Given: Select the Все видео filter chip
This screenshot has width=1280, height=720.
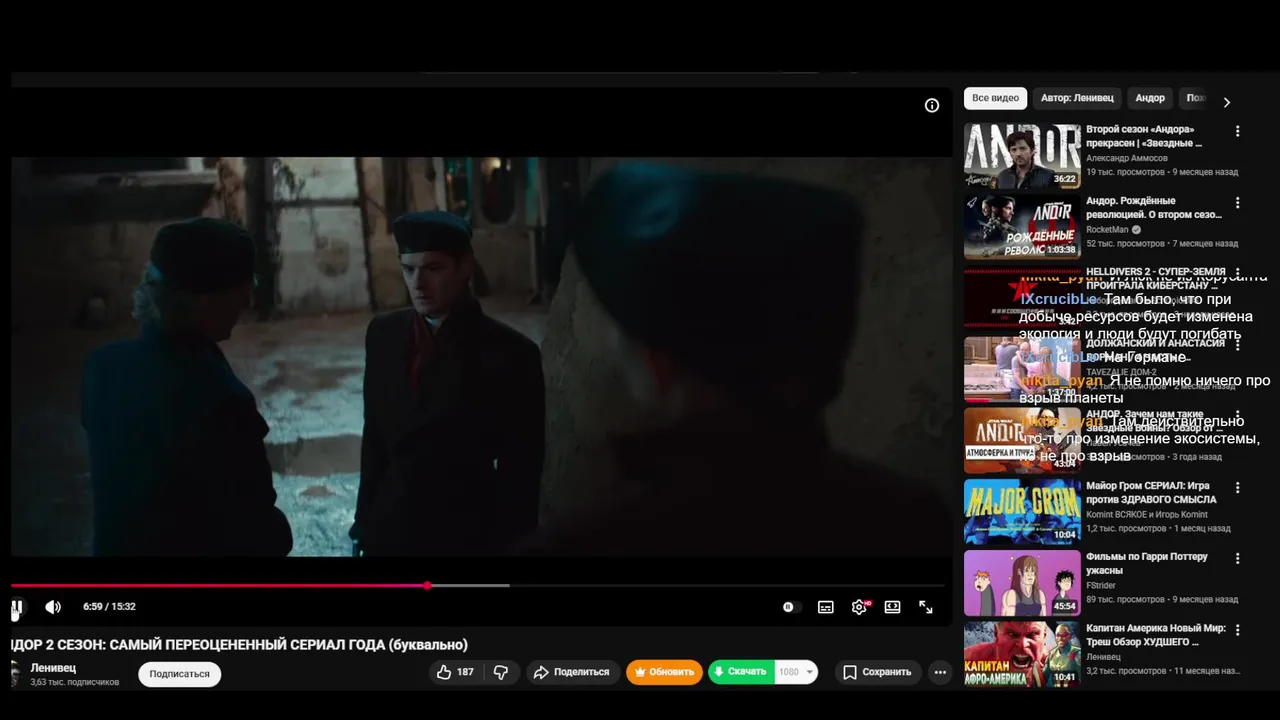Looking at the screenshot, I should pyautogui.click(x=995, y=98).
